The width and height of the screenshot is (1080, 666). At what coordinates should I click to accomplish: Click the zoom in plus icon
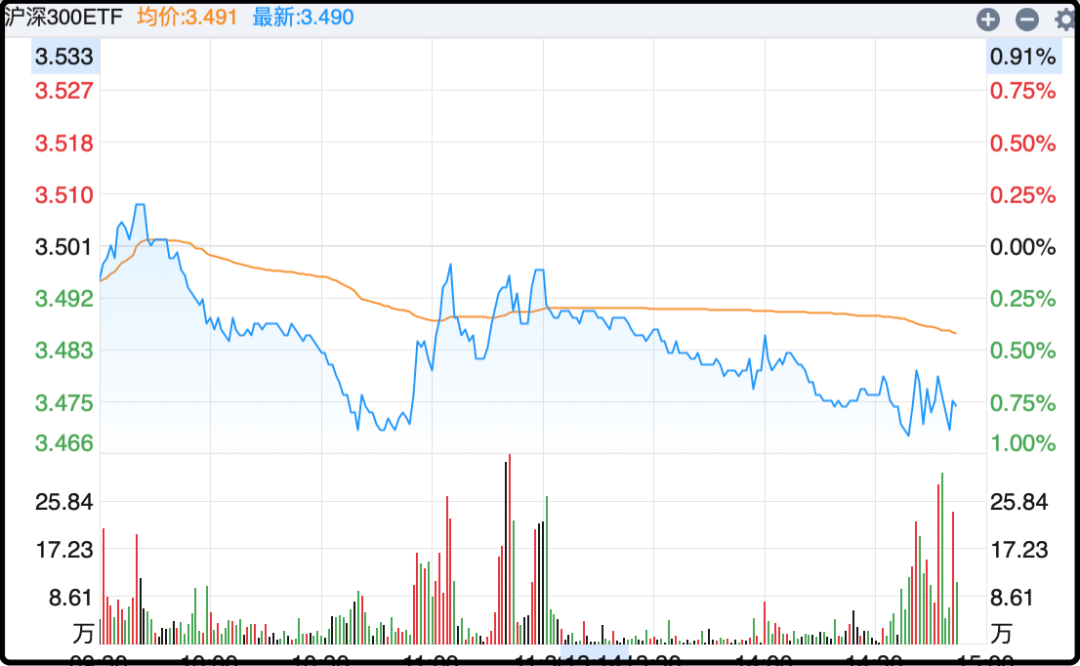(988, 19)
